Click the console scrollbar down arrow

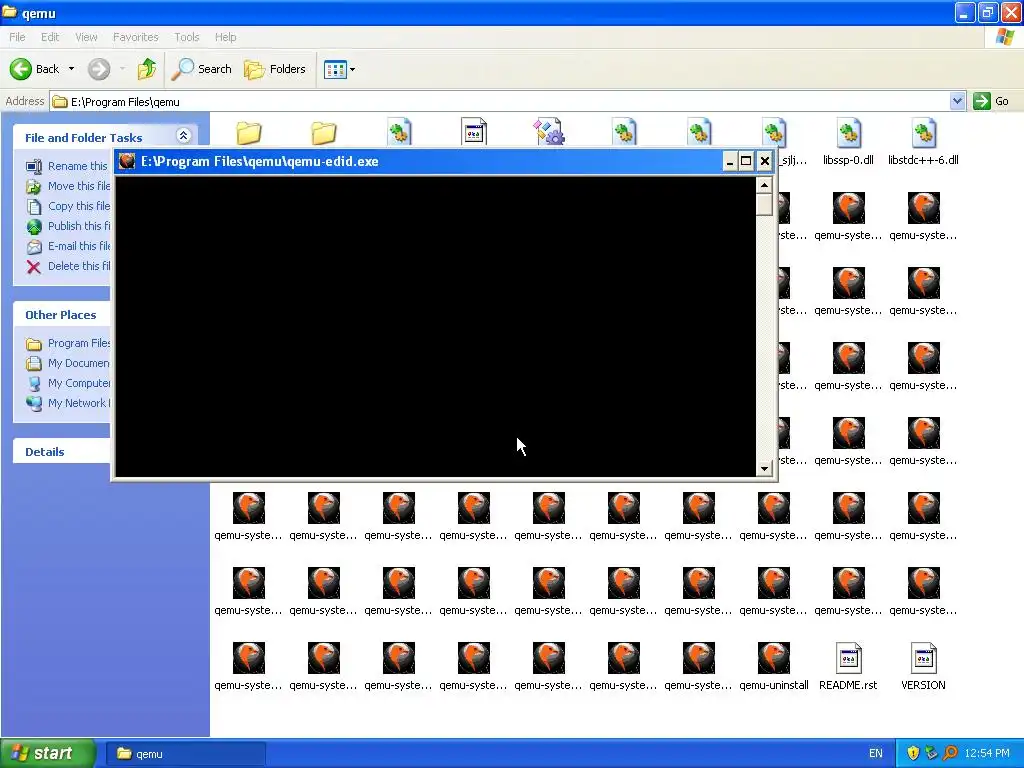coord(764,468)
